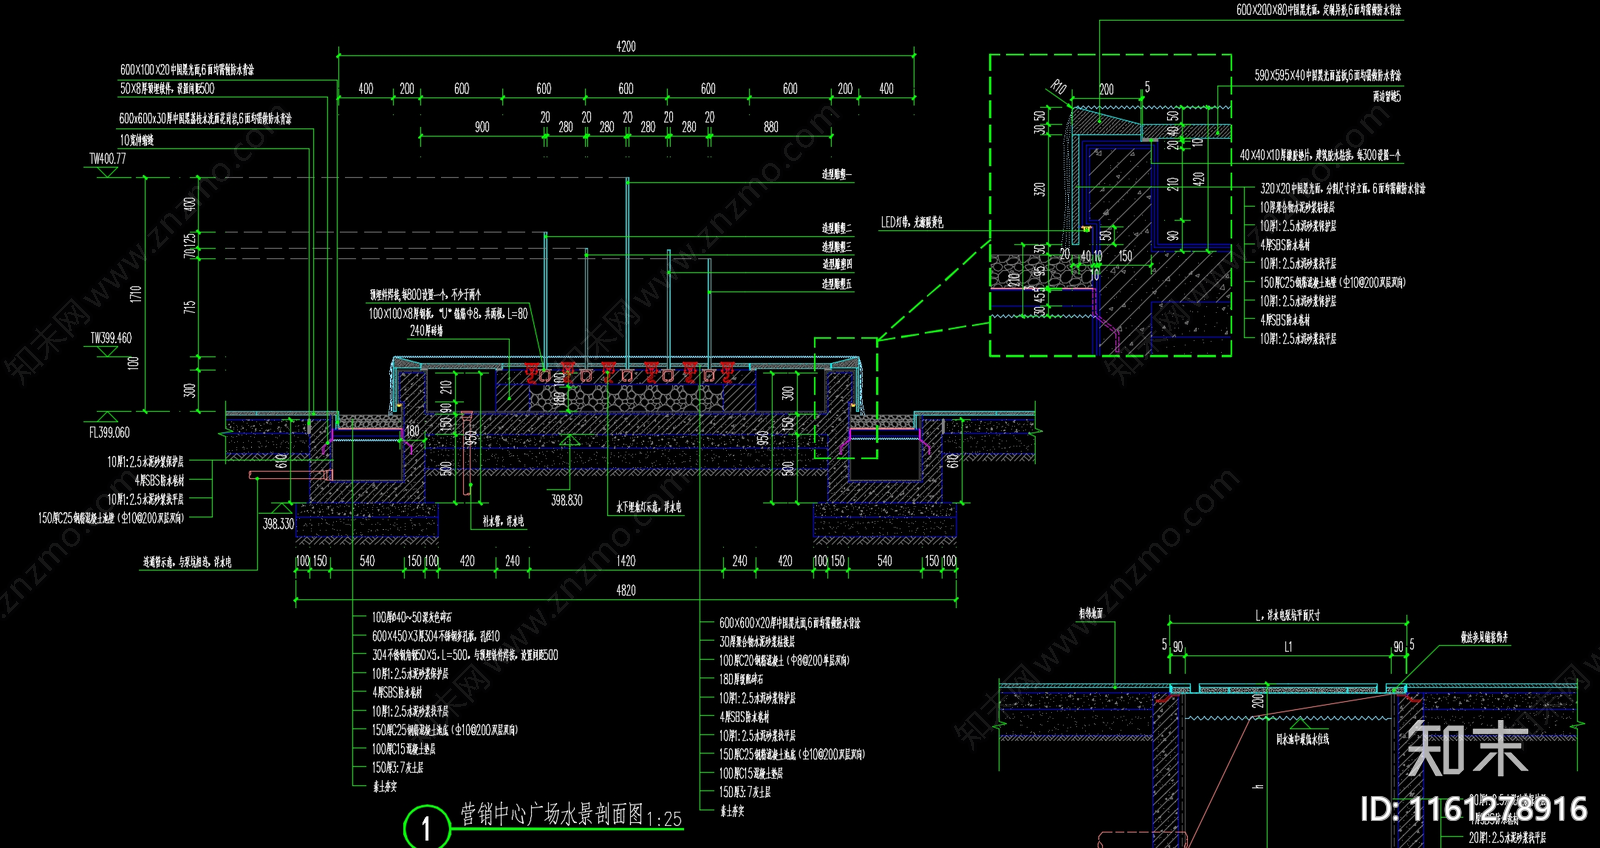Screen dimensions: 1600x848
Task: Click the vertical dimension "420" in the enlarged detail
Action: tap(1199, 179)
